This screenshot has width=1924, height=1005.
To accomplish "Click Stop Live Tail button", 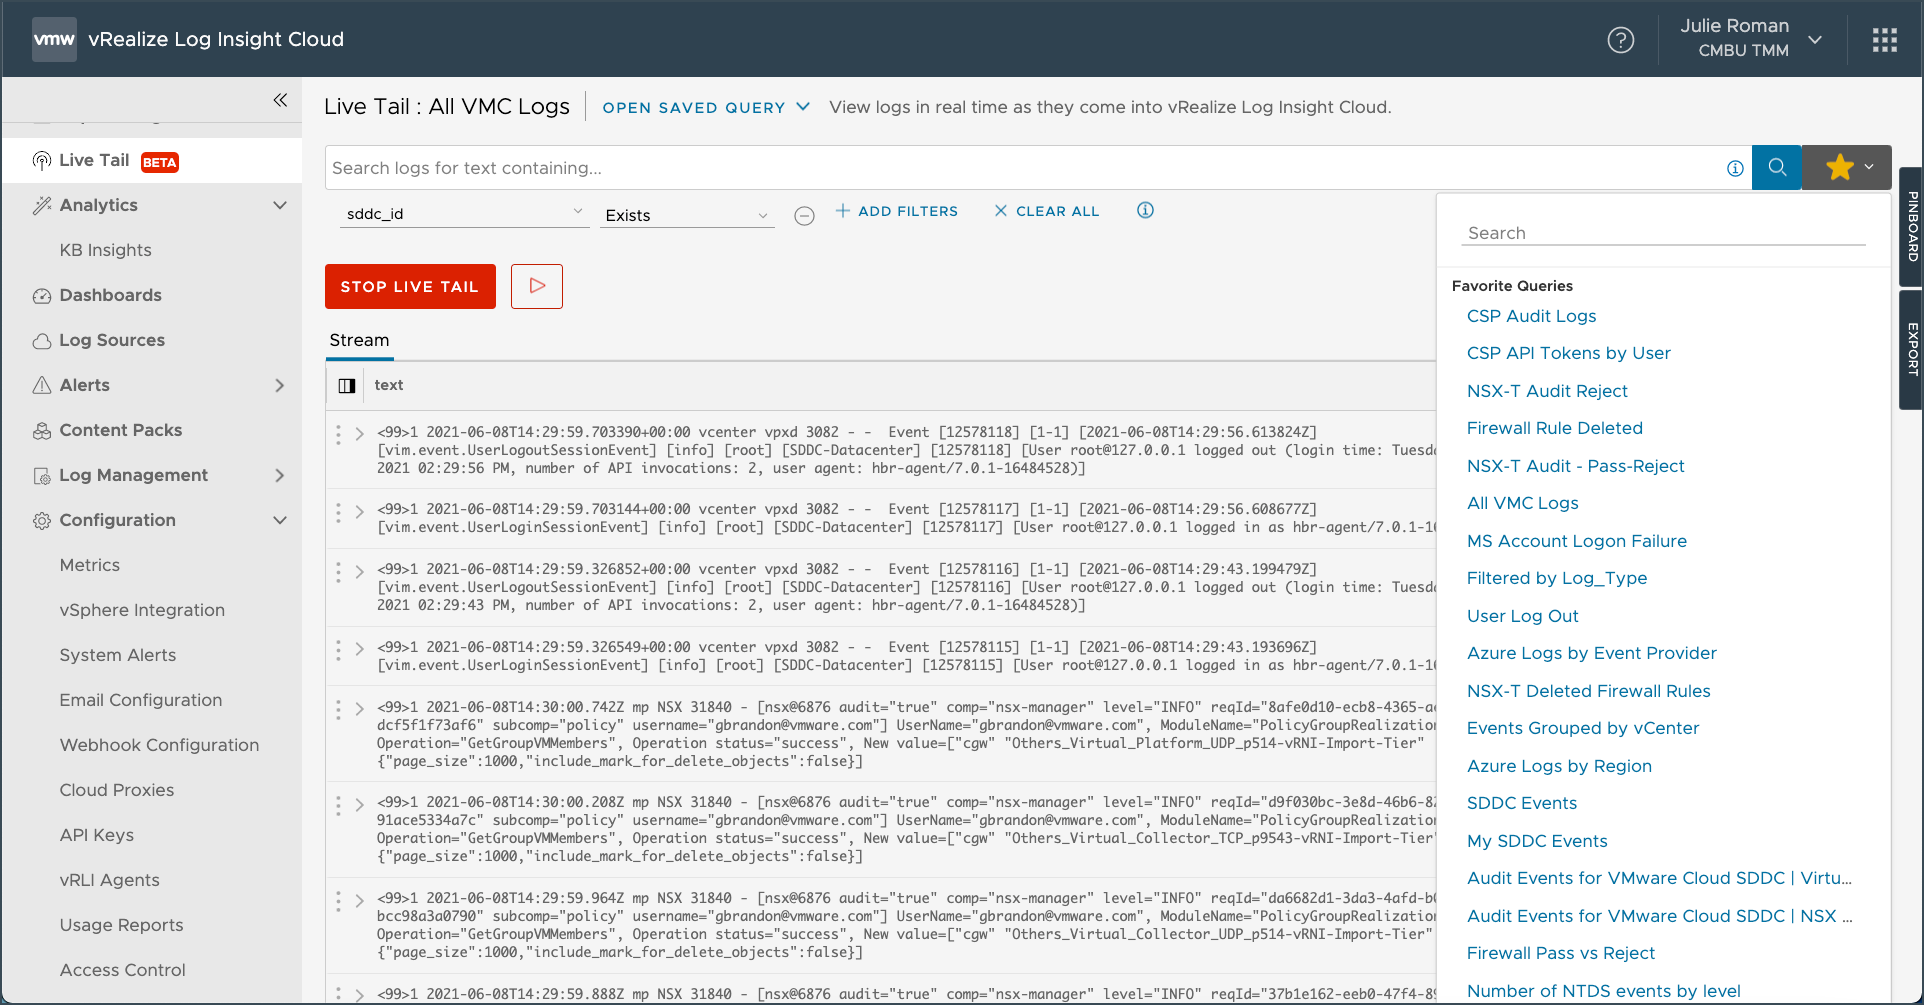I will 410,287.
